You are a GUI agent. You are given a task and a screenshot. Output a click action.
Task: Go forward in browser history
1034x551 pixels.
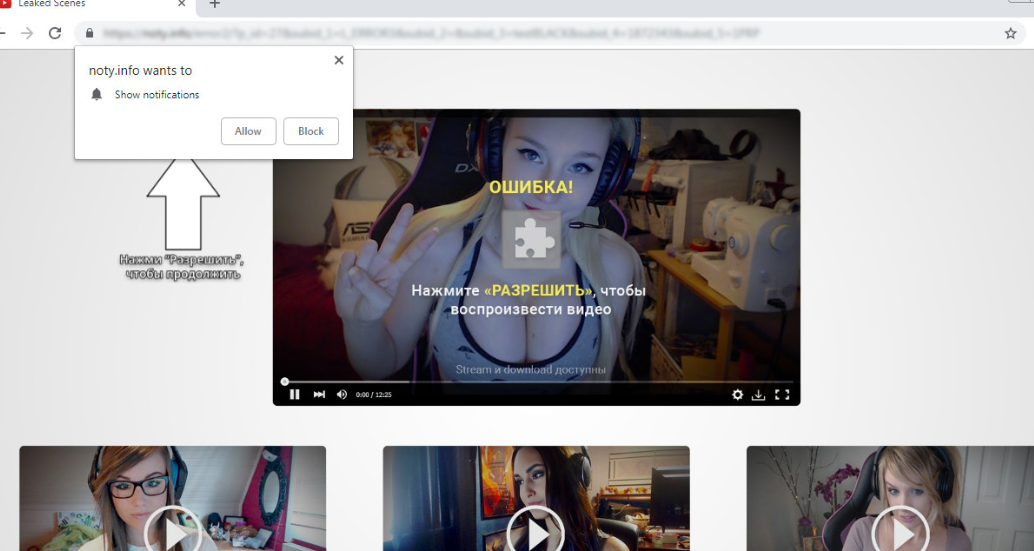point(27,33)
